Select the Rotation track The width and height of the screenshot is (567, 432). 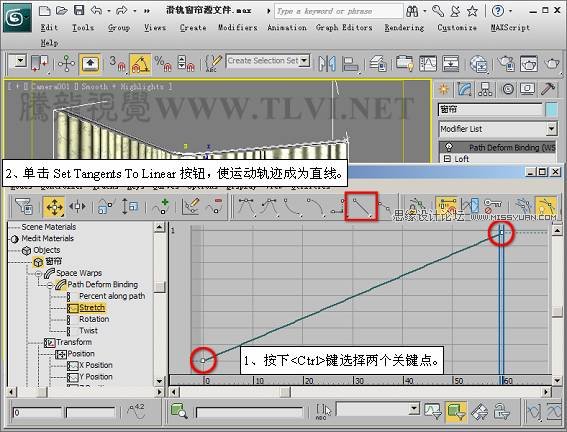coord(94,319)
